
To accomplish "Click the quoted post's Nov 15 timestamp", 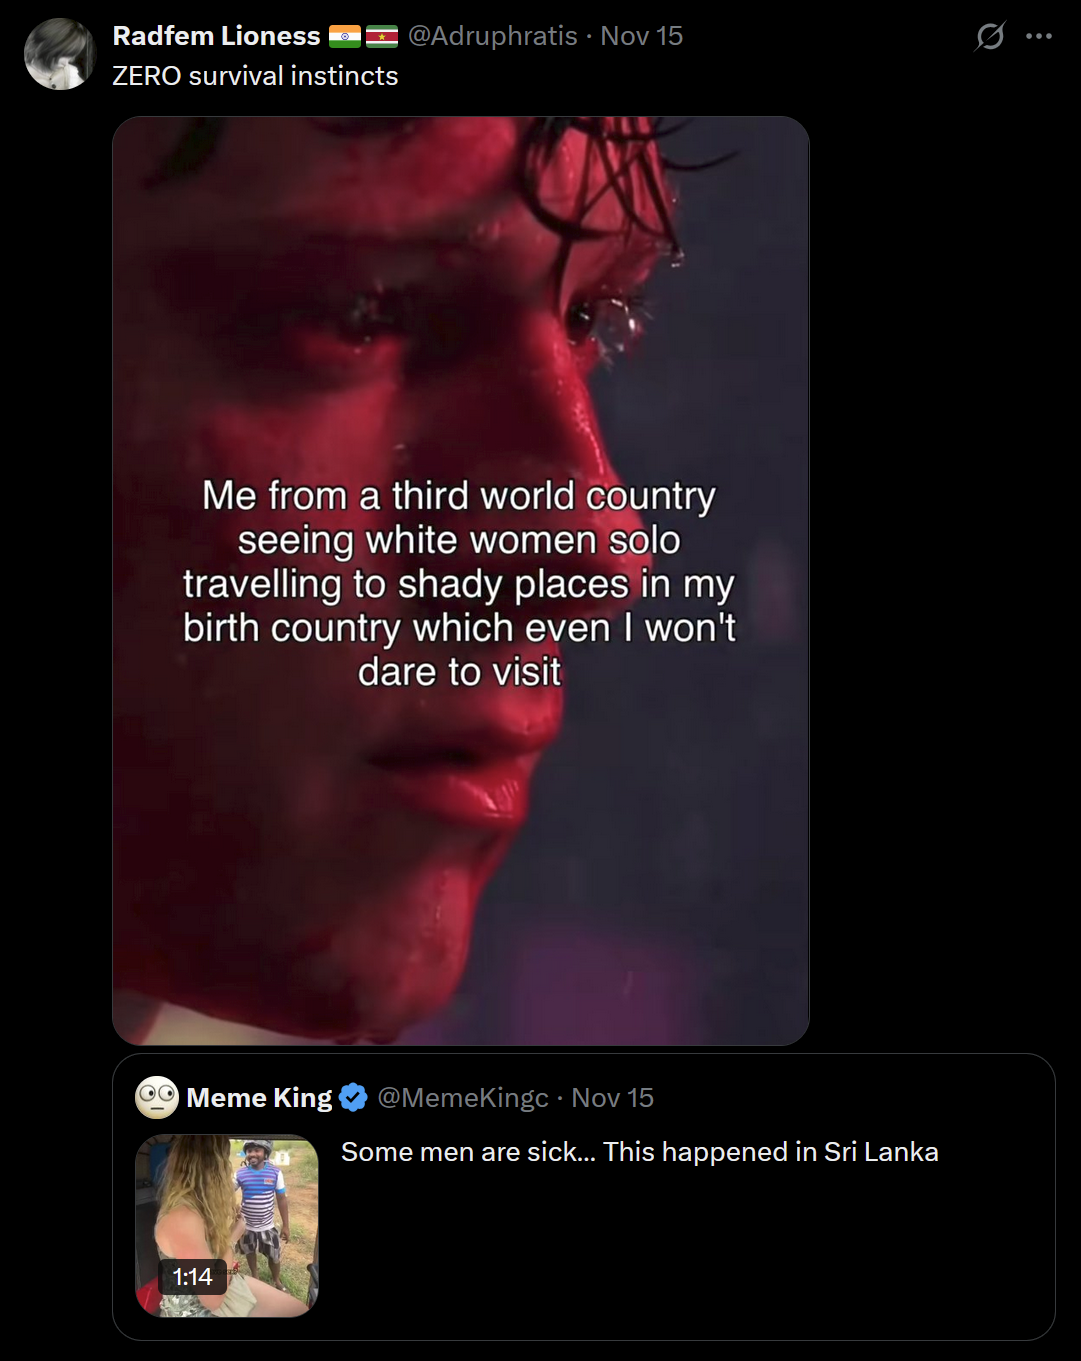I will 612,1098.
